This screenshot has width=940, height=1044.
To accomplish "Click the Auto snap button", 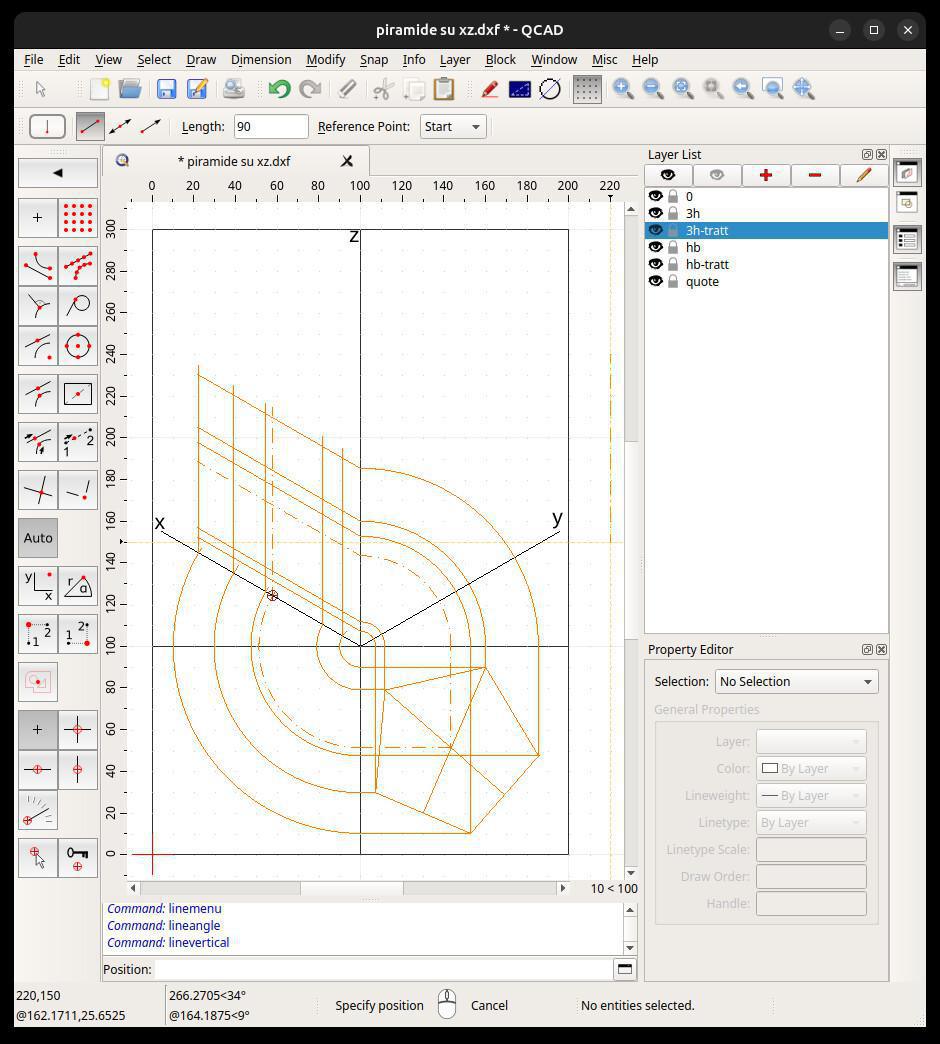I will tap(38, 538).
